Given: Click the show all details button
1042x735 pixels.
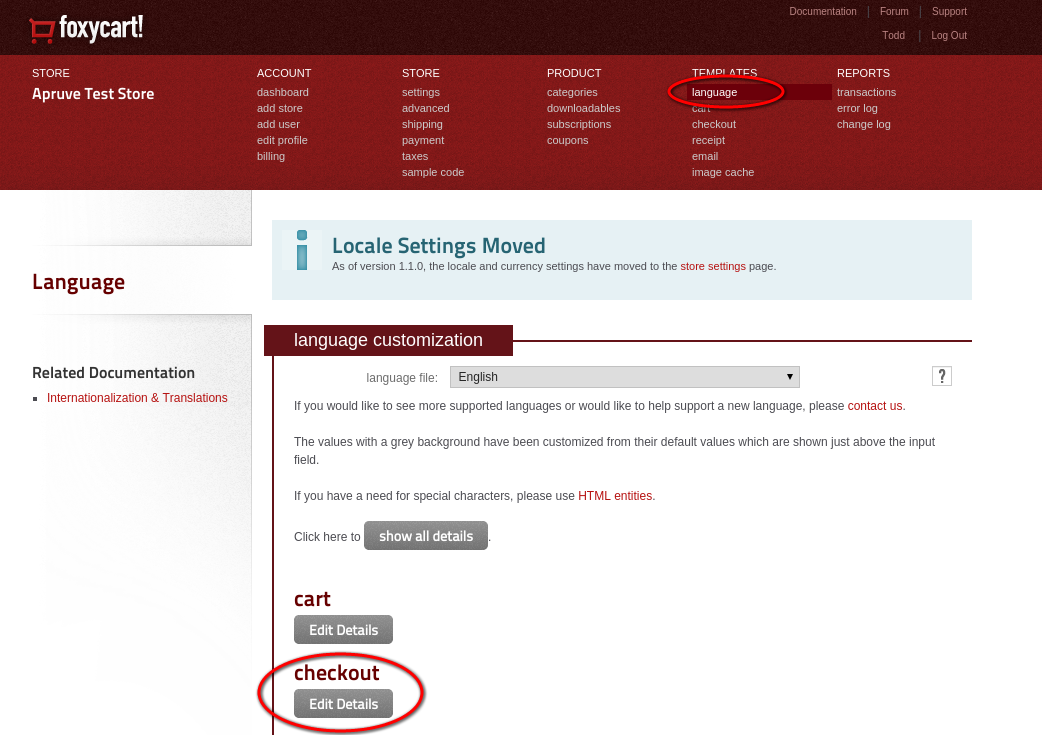Looking at the screenshot, I should 426,536.
